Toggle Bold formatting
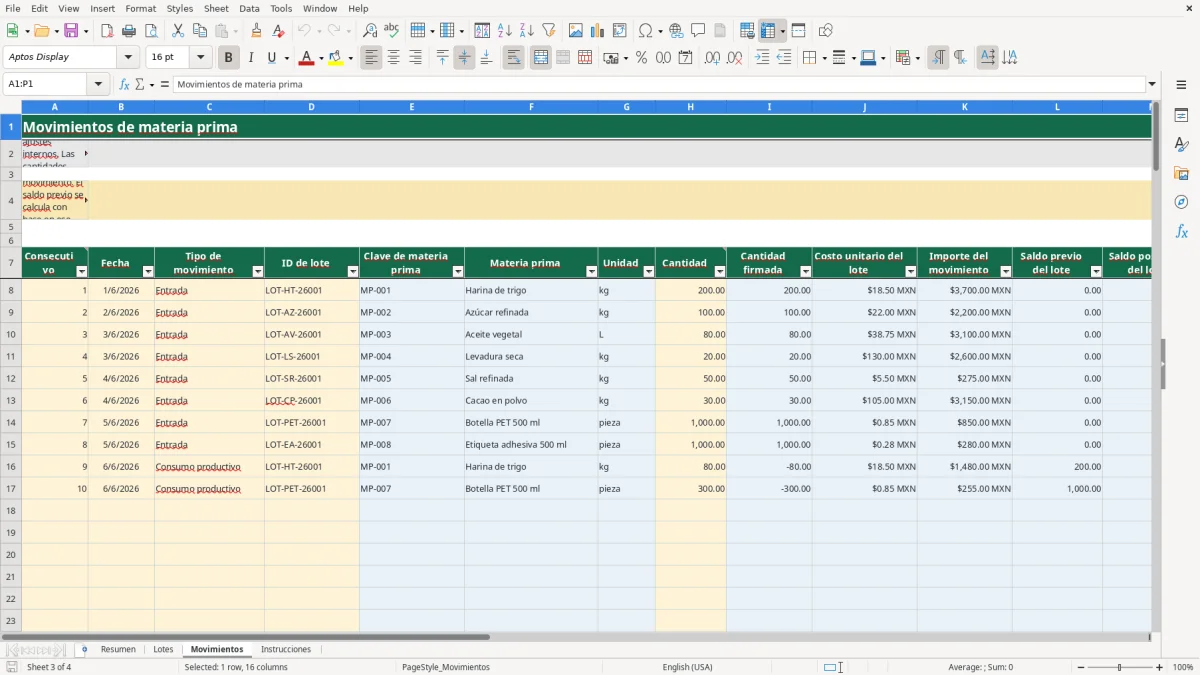This screenshot has height=675, width=1200. click(229, 58)
